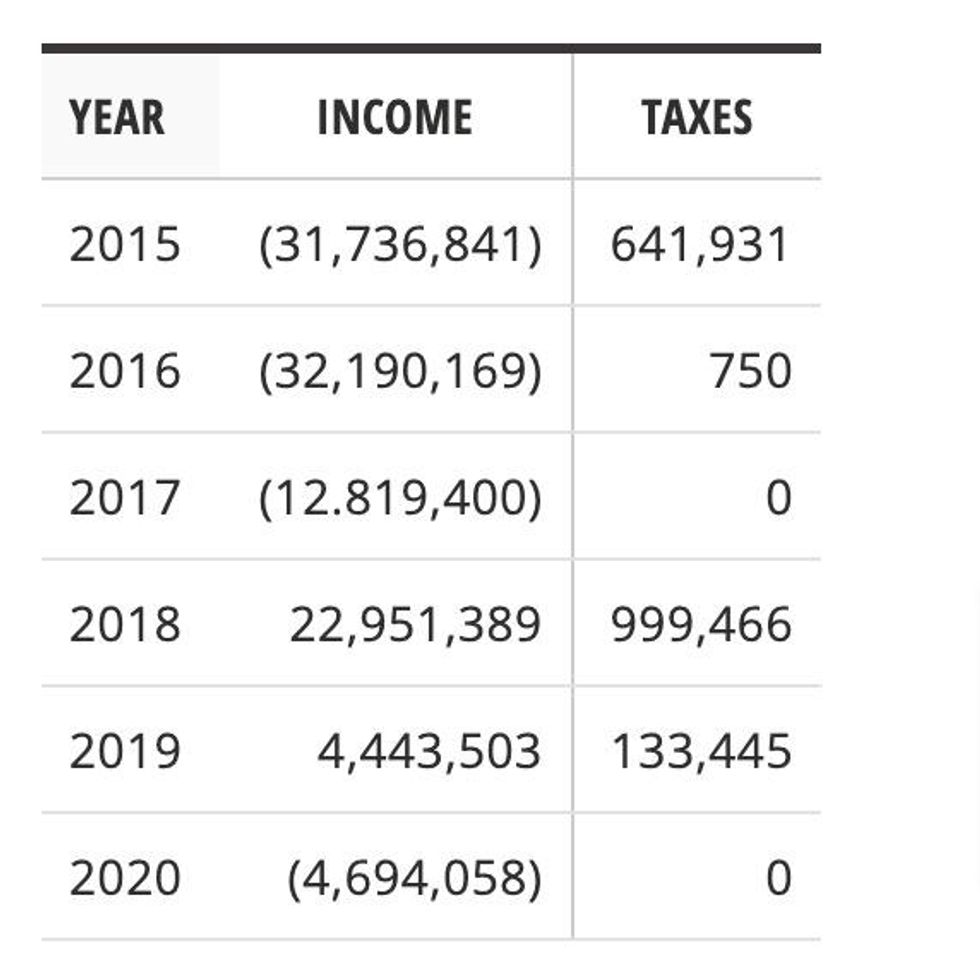Screen dimensions: 980x953
Task: Select the 2018 year cell
Action: (125, 625)
